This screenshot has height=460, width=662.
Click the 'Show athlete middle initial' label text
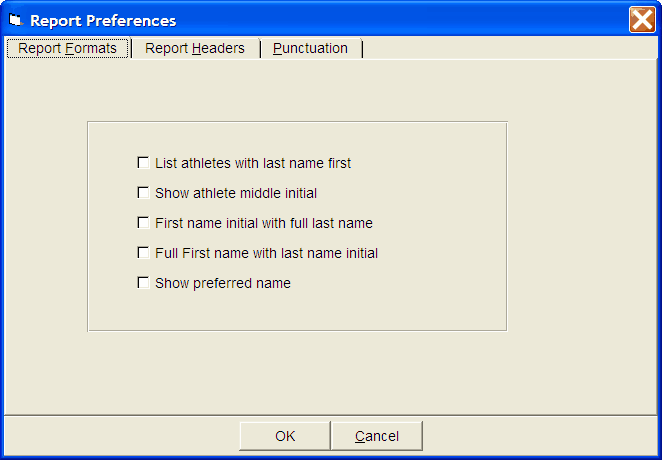tap(236, 193)
